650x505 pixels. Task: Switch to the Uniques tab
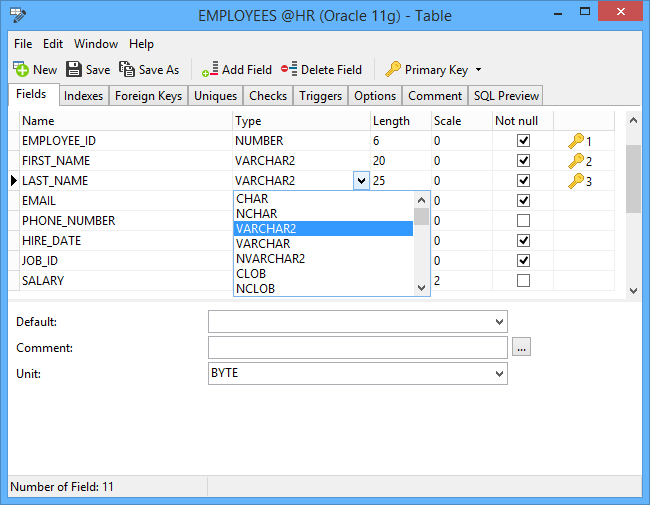click(216, 96)
